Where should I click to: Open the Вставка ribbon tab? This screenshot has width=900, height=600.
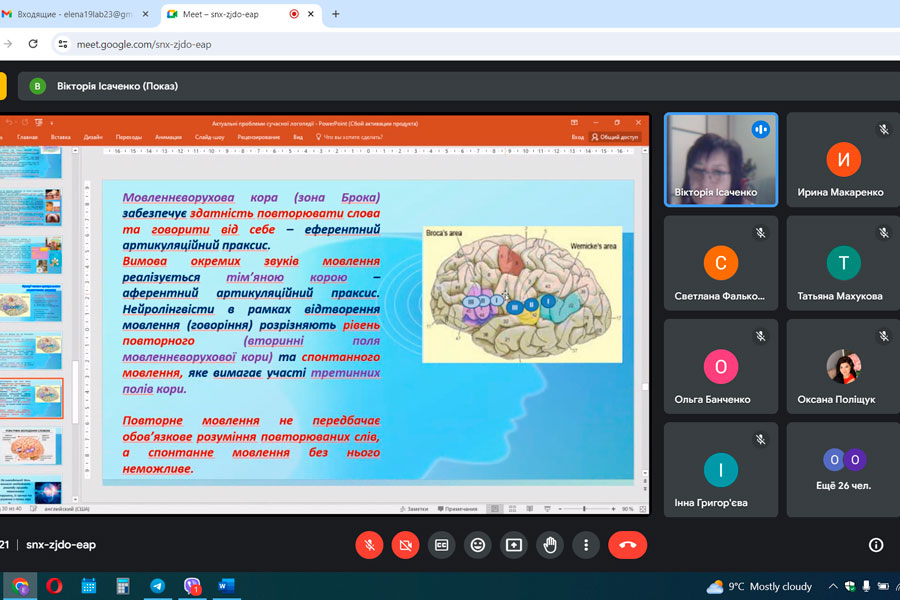coord(60,137)
